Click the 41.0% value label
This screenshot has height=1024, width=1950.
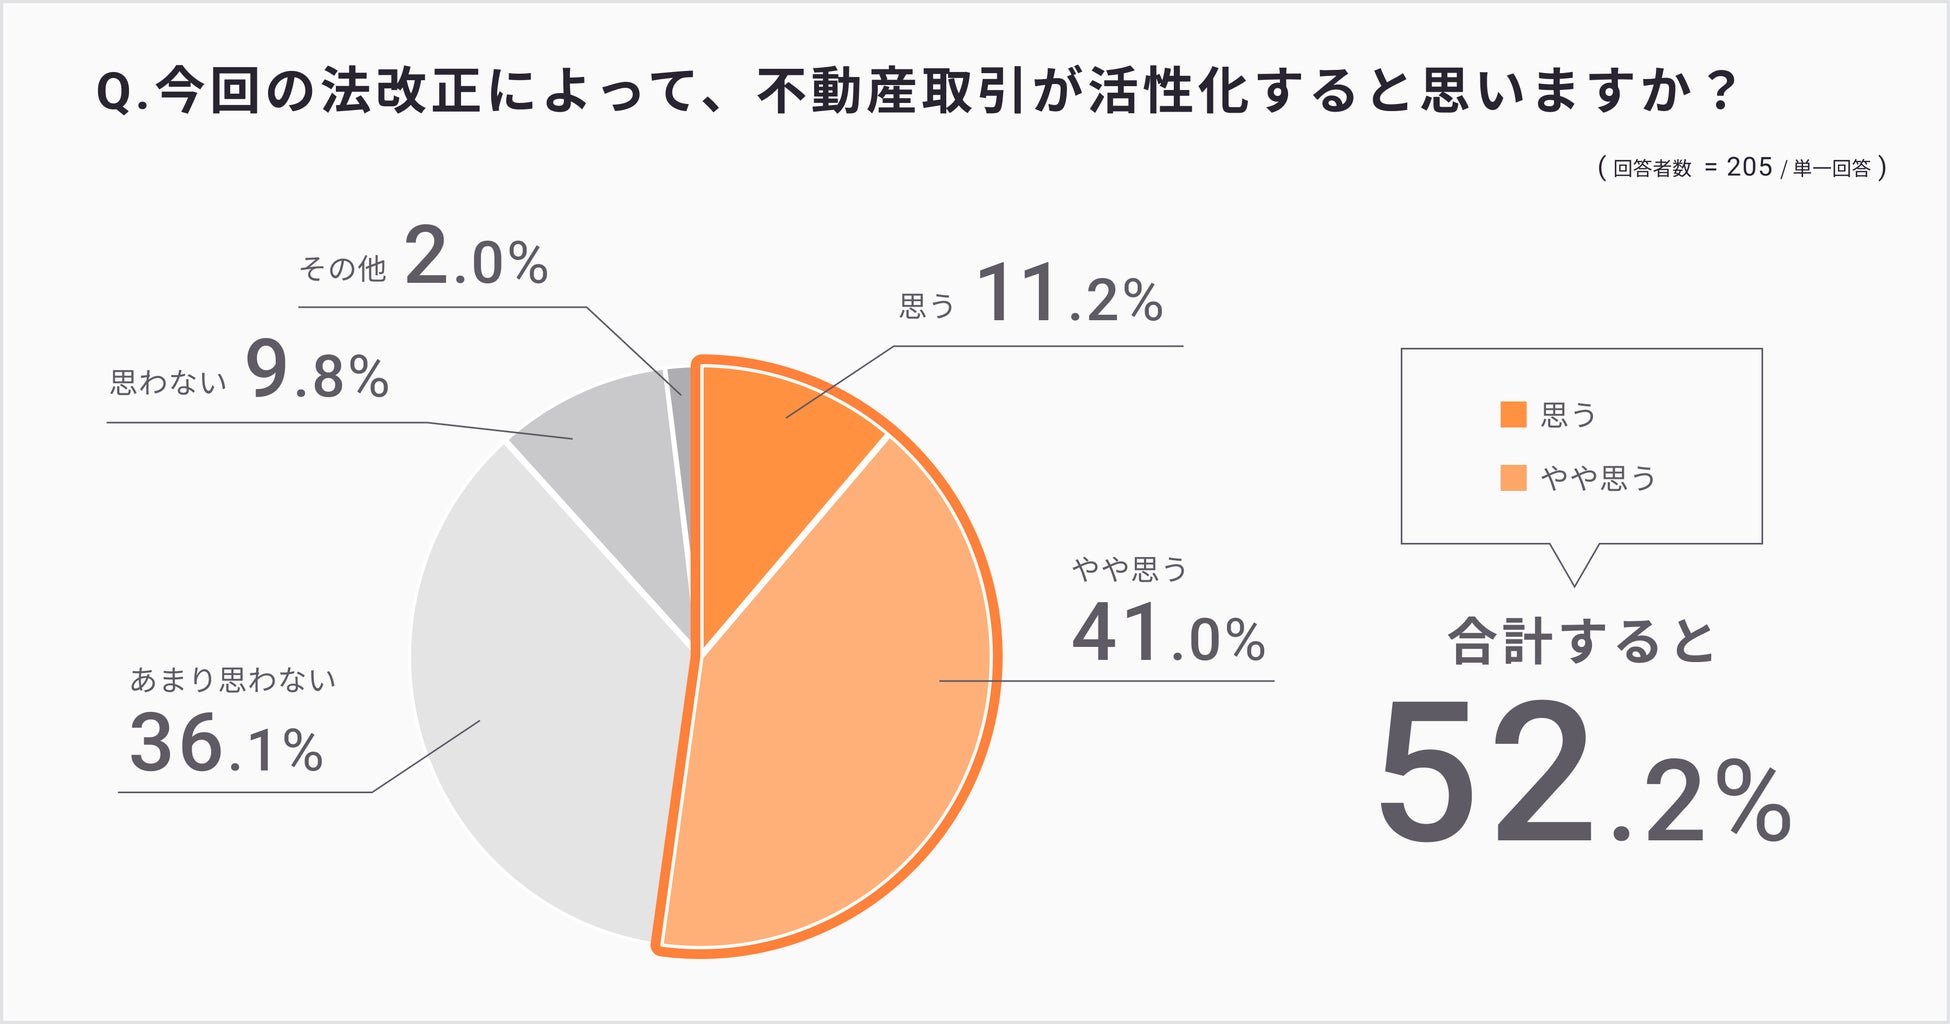tap(1168, 634)
